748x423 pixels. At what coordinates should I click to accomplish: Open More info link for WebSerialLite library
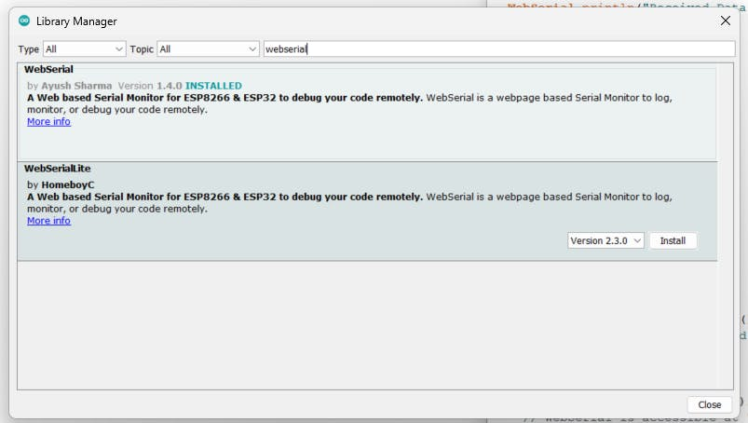click(49, 221)
